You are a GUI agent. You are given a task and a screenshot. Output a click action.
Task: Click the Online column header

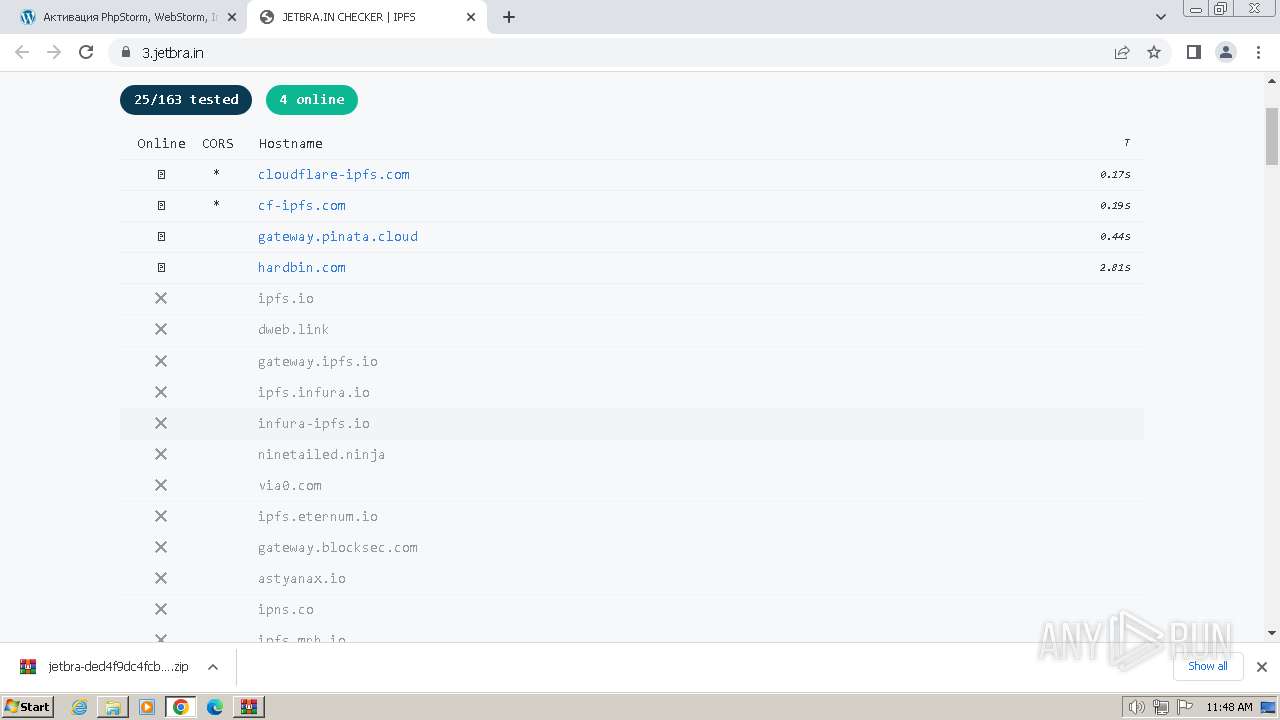coord(161,143)
